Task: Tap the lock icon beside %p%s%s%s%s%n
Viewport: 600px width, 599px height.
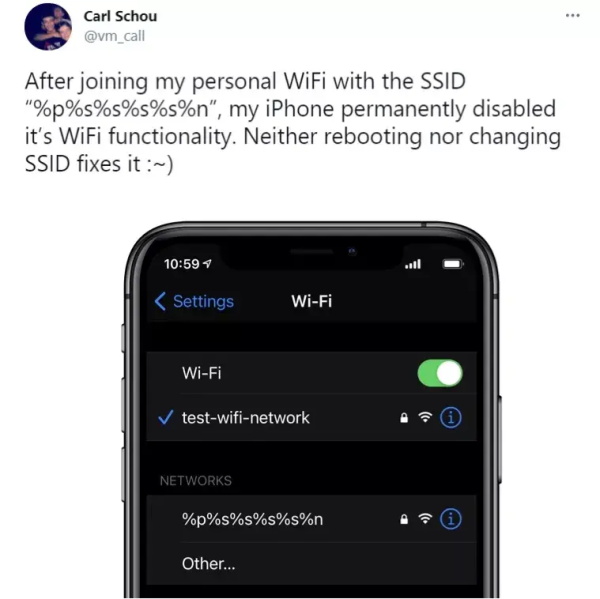Action: click(x=404, y=519)
